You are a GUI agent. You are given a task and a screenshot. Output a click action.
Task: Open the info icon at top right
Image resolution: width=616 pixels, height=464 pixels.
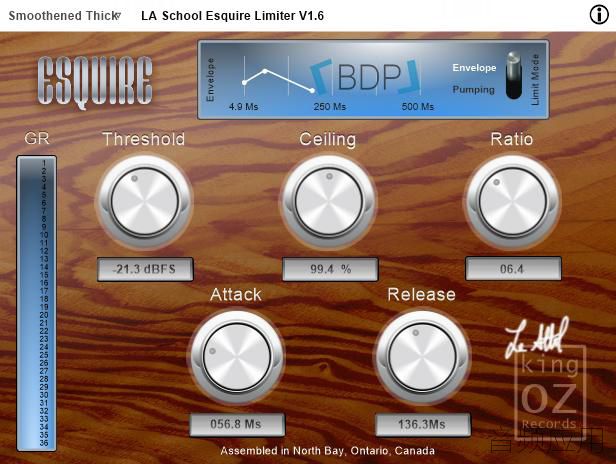(599, 15)
